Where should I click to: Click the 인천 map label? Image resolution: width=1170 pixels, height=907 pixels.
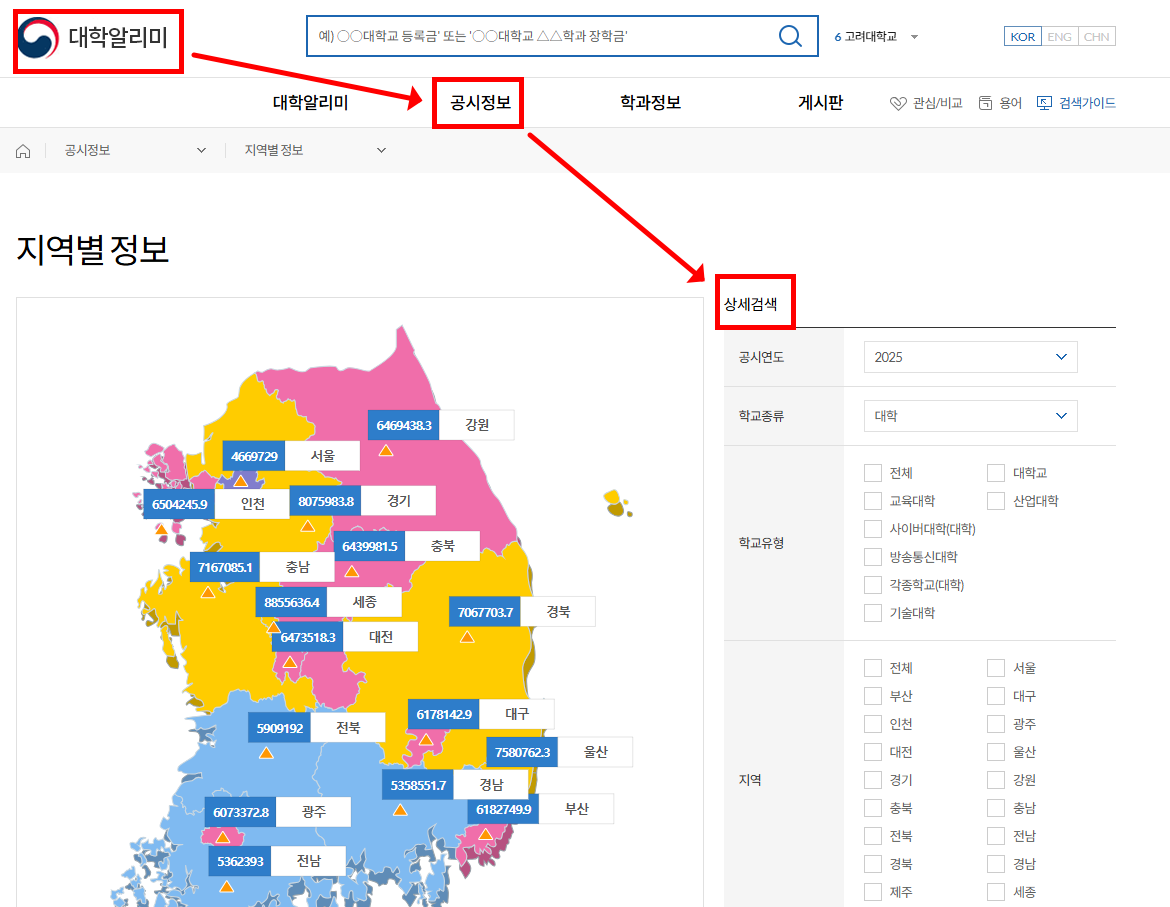[x=253, y=504]
